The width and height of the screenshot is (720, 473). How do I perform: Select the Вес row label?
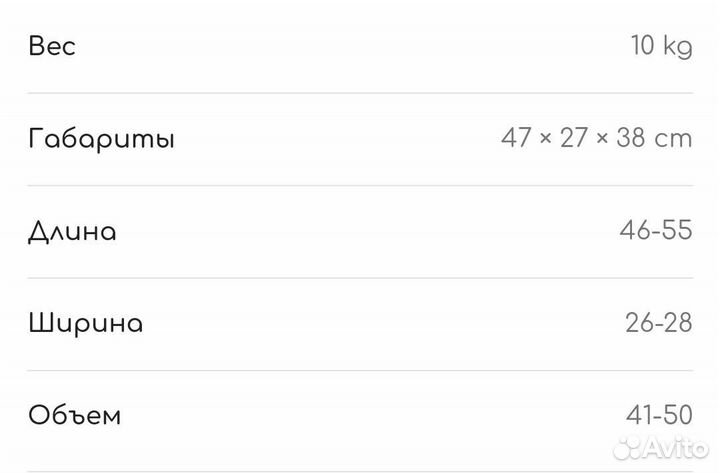click(52, 47)
